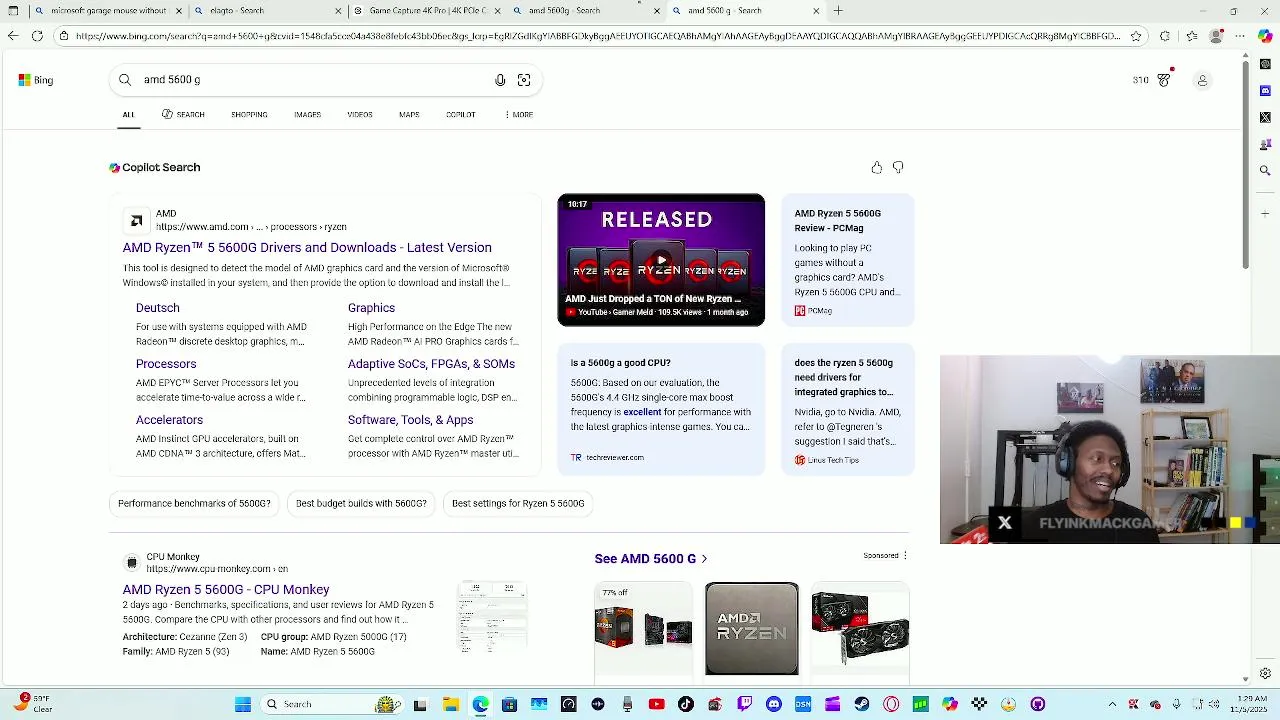Select the COPILOT search filter
Screen dimensions: 1280x720
click(461, 115)
